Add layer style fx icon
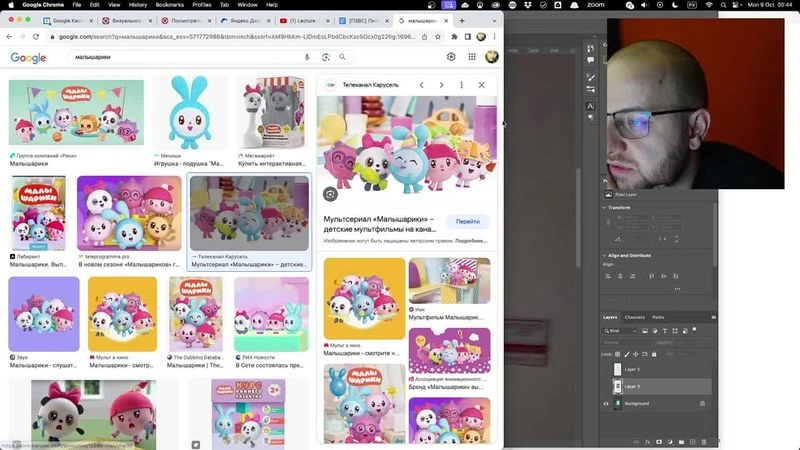 (647, 442)
